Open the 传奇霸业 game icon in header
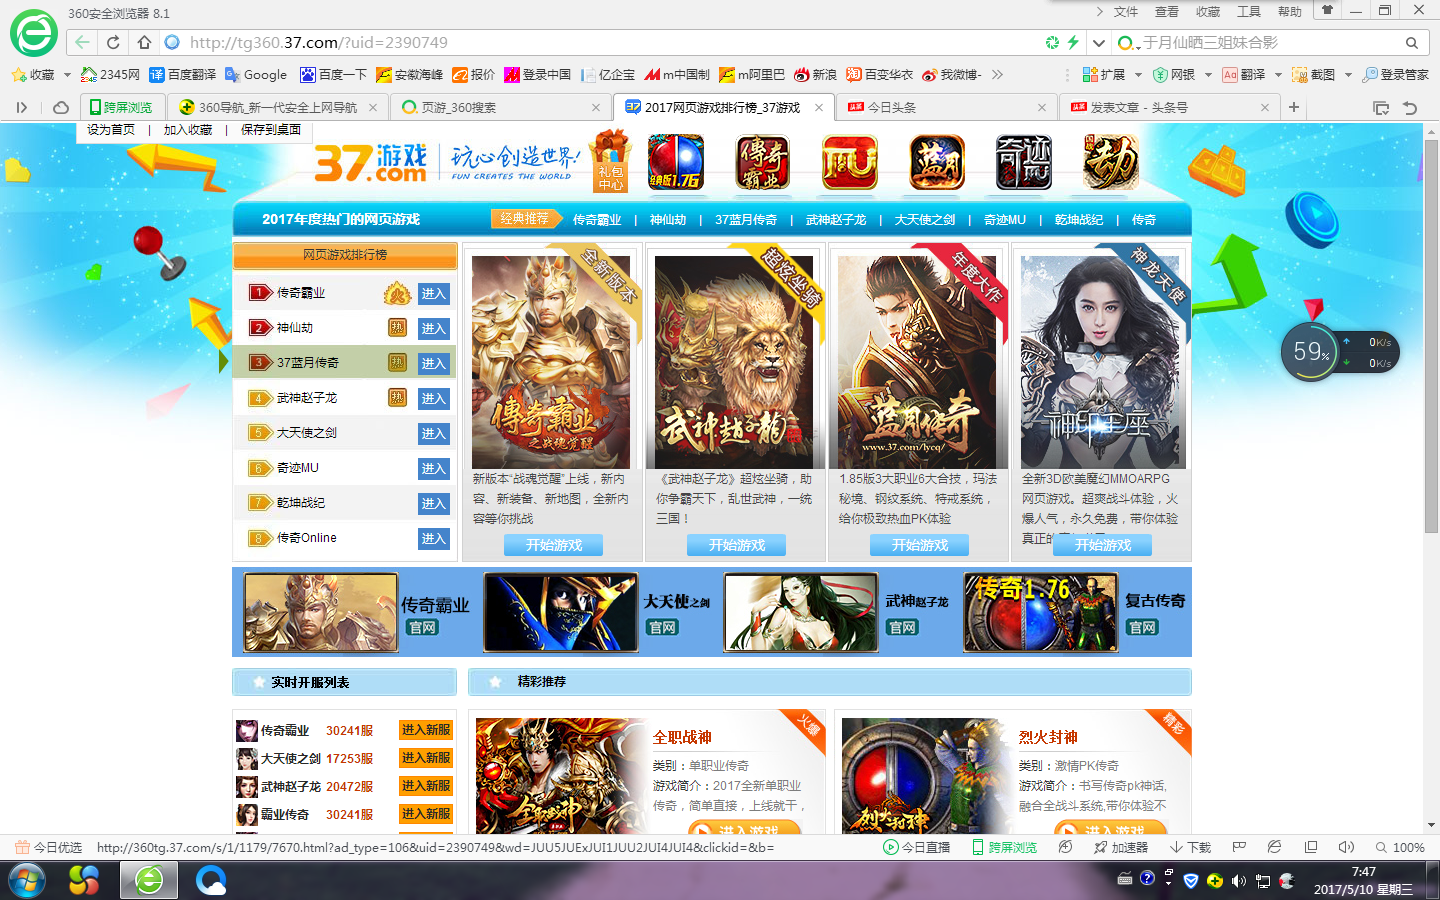This screenshot has width=1440, height=900. point(763,162)
